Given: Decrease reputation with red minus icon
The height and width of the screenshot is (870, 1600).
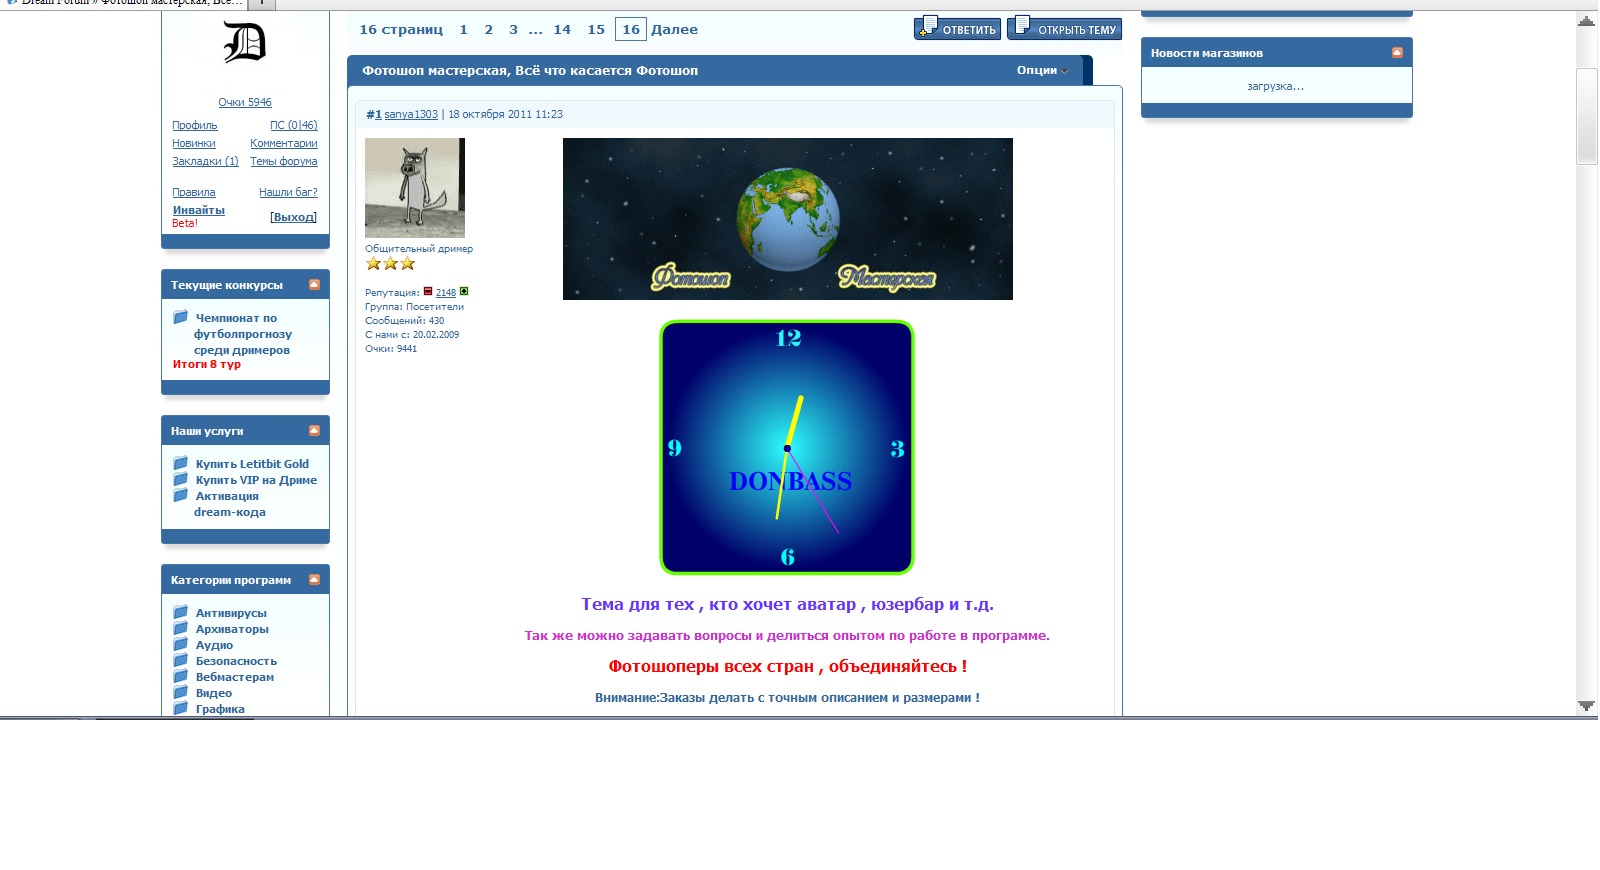Looking at the screenshot, I should pos(428,291).
